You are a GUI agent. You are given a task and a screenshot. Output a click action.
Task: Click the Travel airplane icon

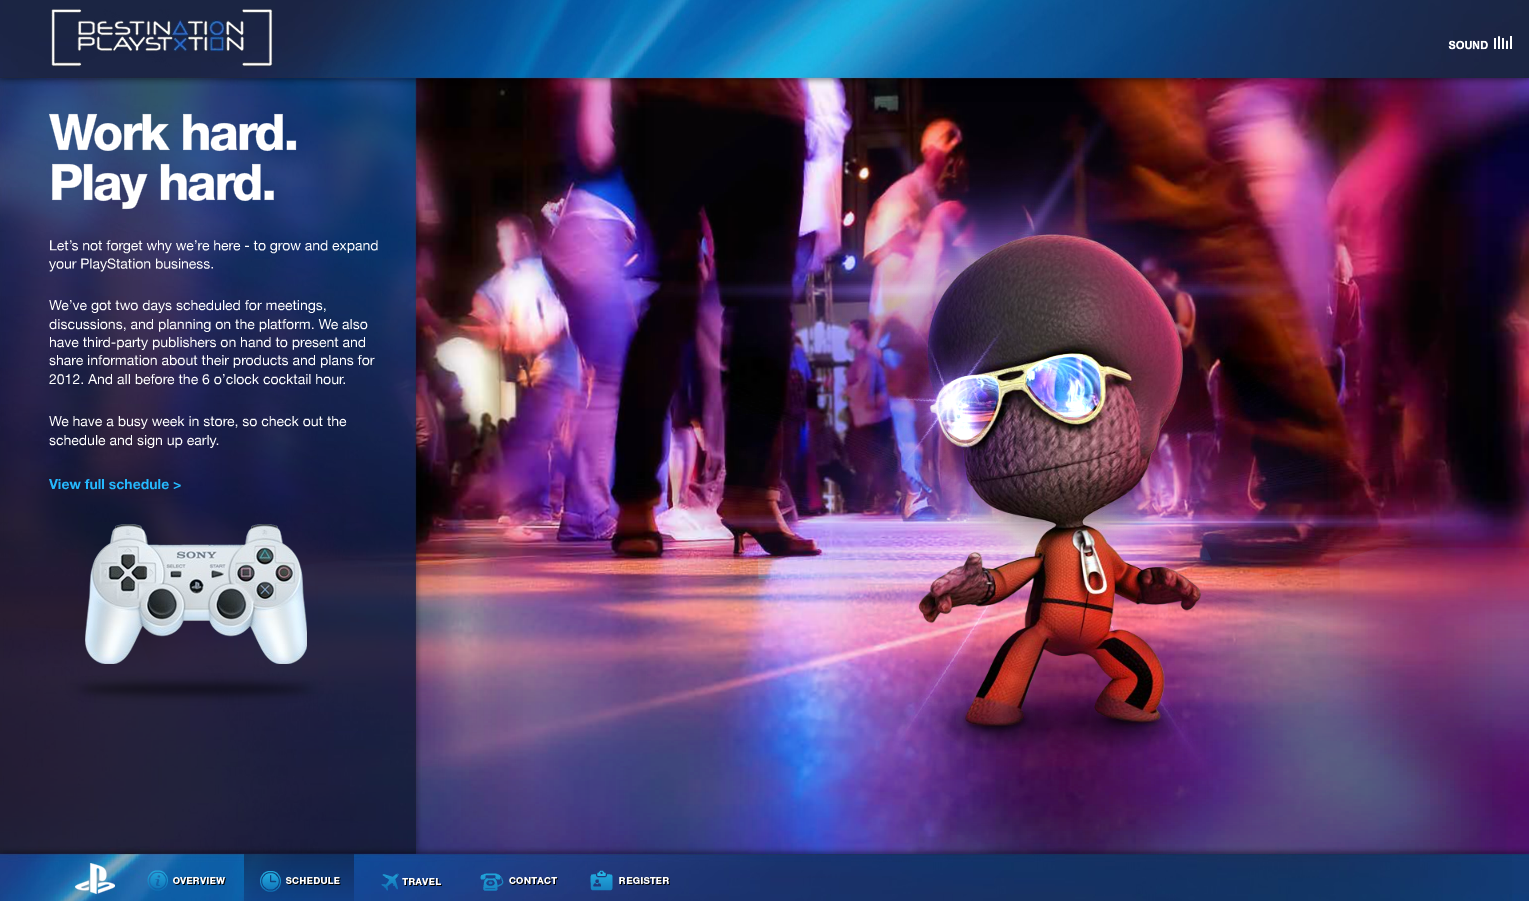click(389, 881)
